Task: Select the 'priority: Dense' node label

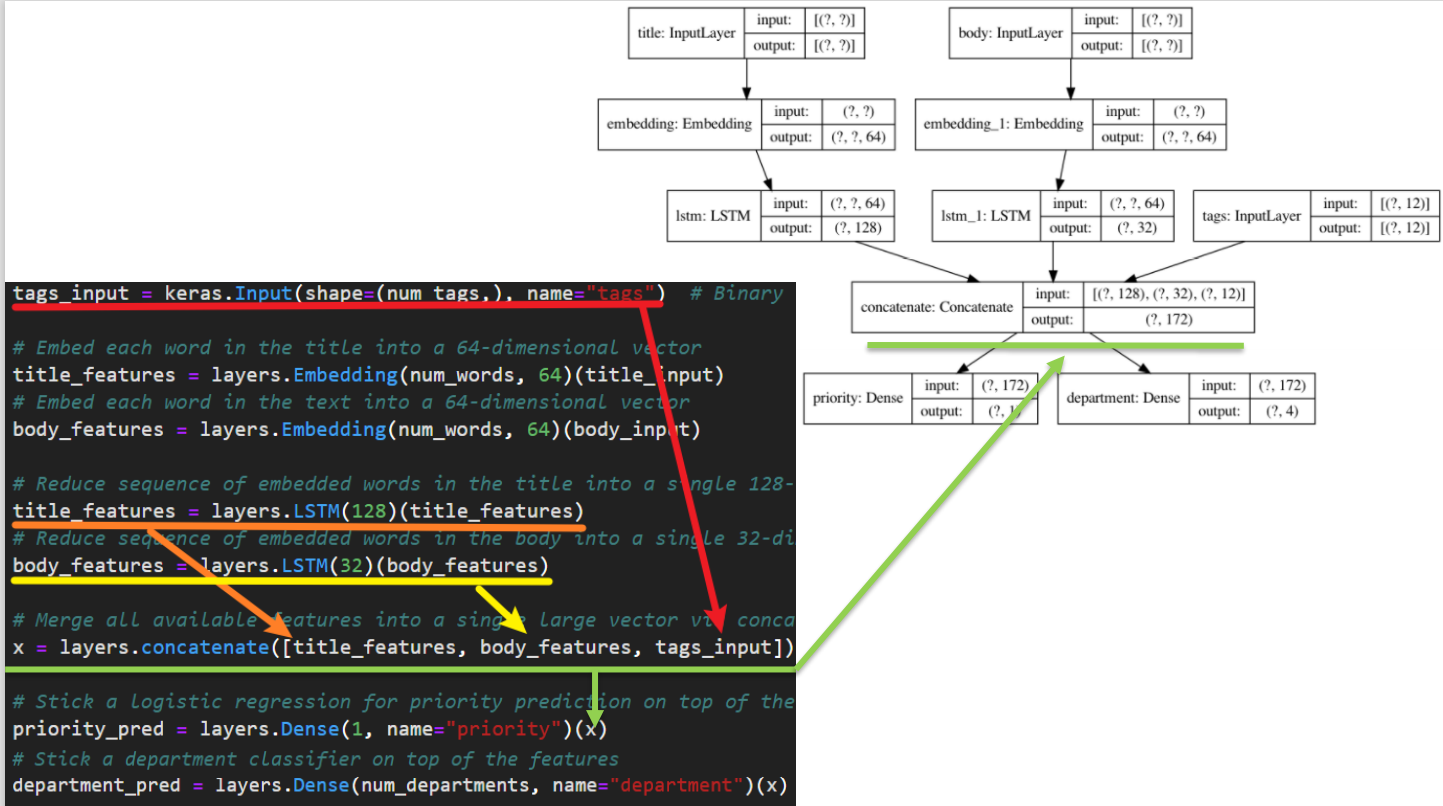Action: pos(858,398)
